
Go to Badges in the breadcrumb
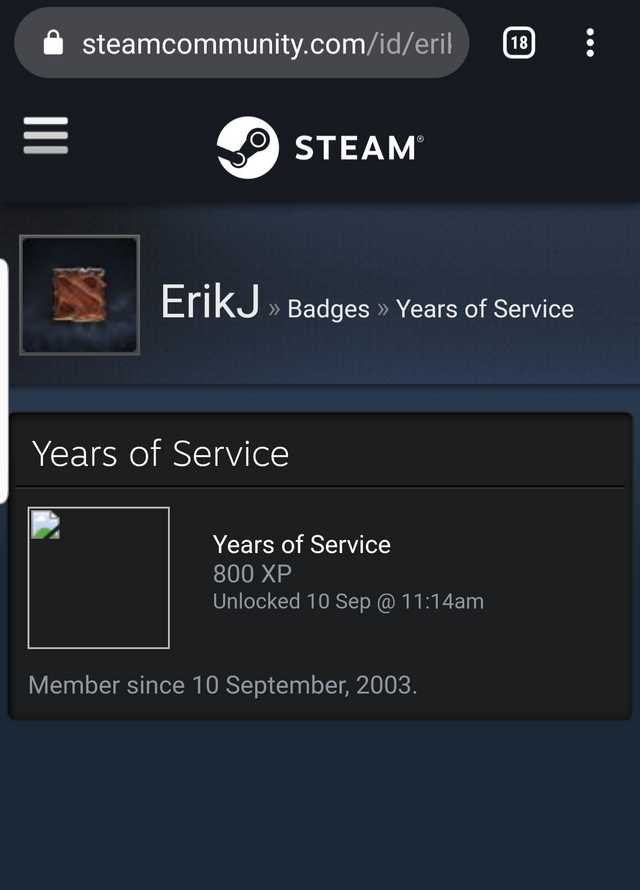pos(329,309)
